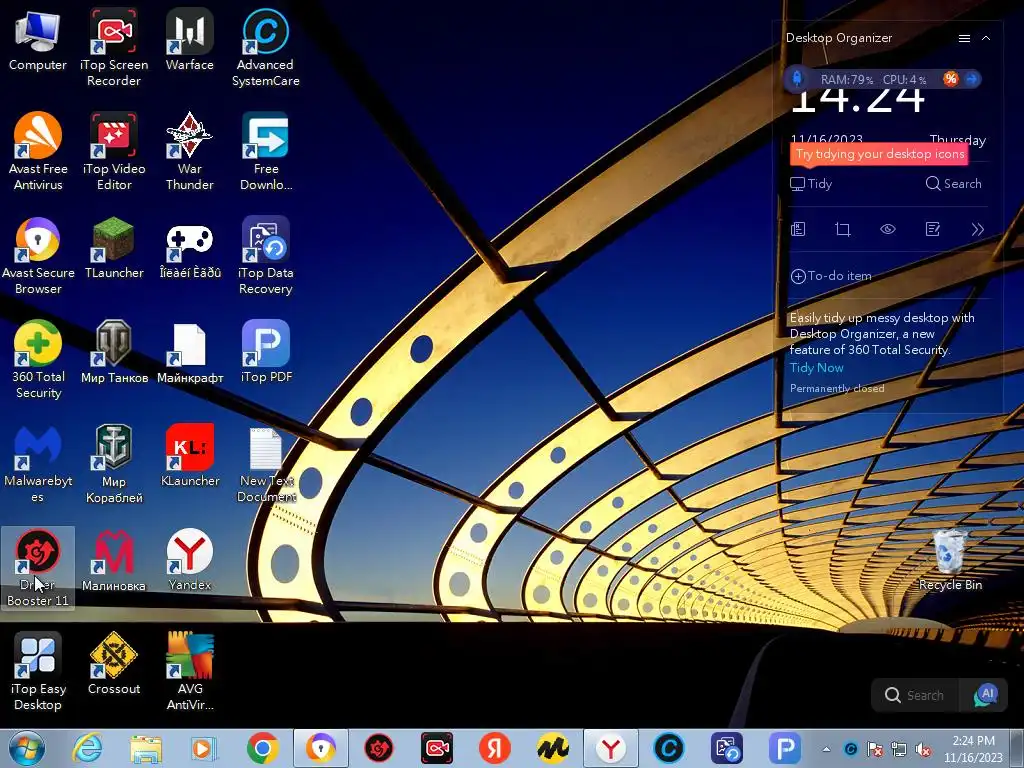The height and width of the screenshot is (768, 1024).
Task: Select the iTop Video Editor shortcut
Action: tap(114, 152)
